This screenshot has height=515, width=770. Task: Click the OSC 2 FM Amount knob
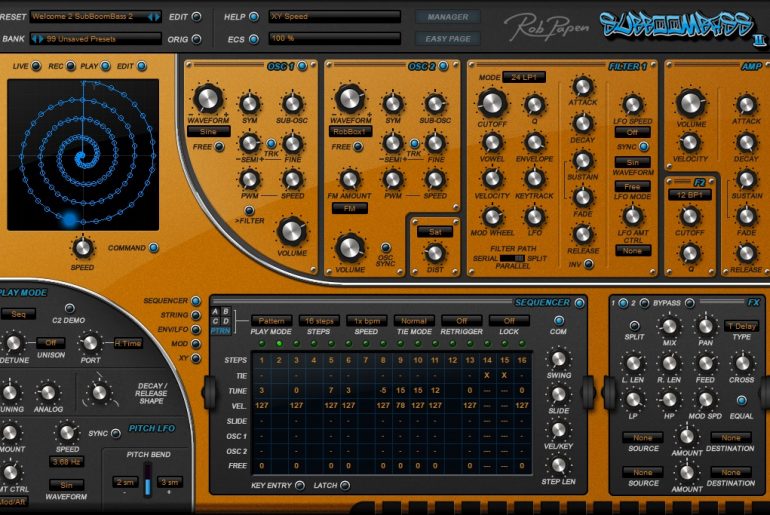pyautogui.click(x=350, y=179)
